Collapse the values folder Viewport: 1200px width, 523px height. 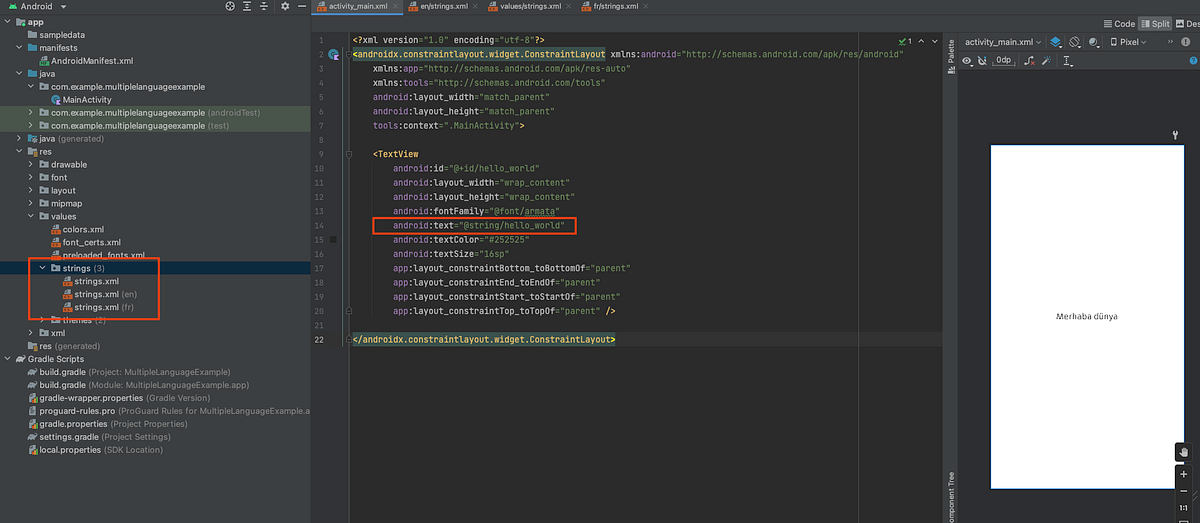pos(32,216)
